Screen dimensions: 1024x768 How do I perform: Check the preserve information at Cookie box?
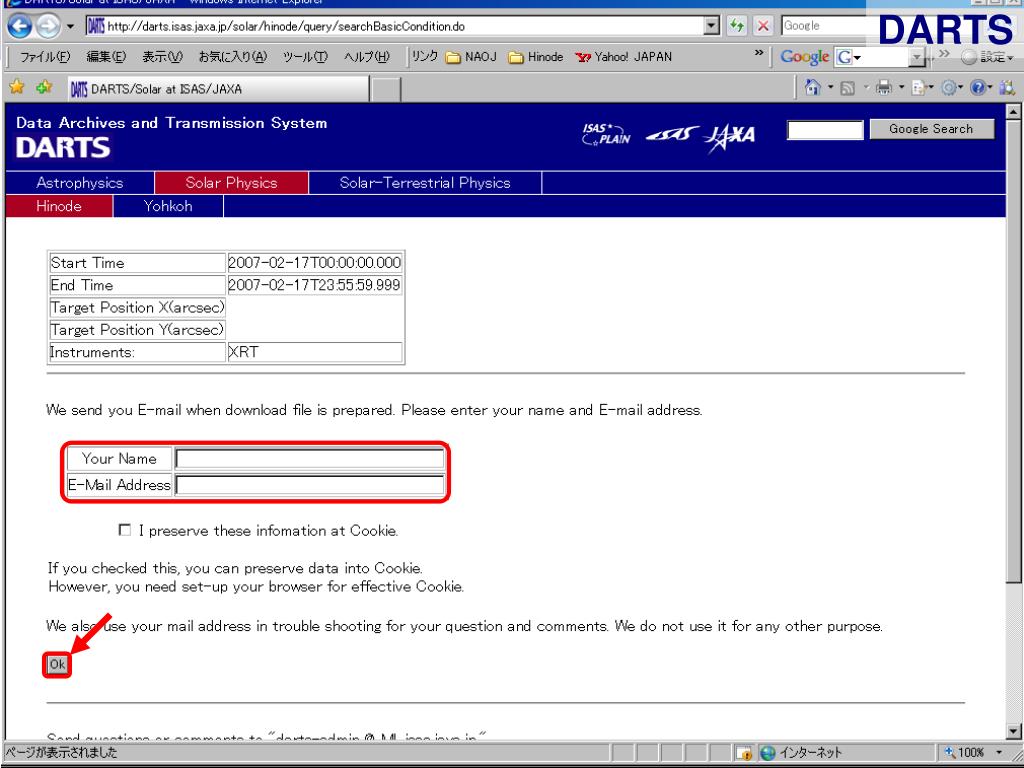point(124,530)
